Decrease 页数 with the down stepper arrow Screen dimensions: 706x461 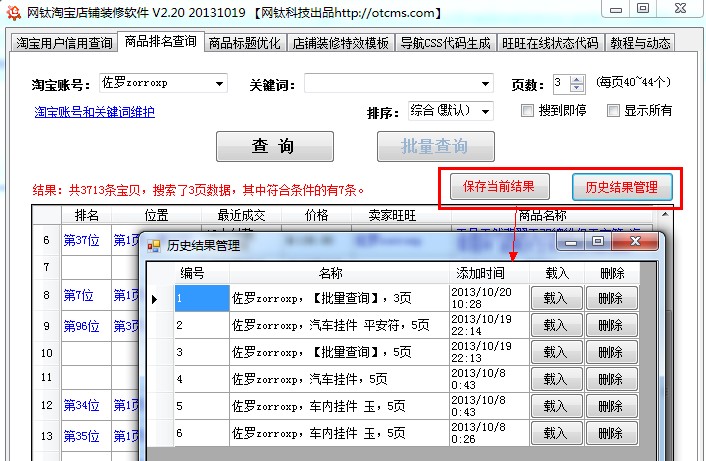point(577,88)
